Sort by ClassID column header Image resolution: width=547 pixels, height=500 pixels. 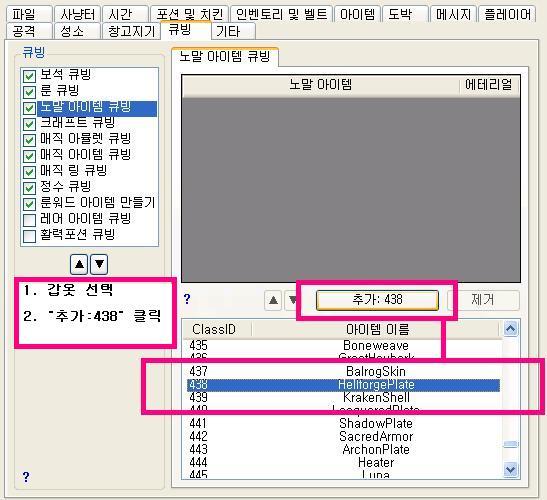pyautogui.click(x=216, y=329)
